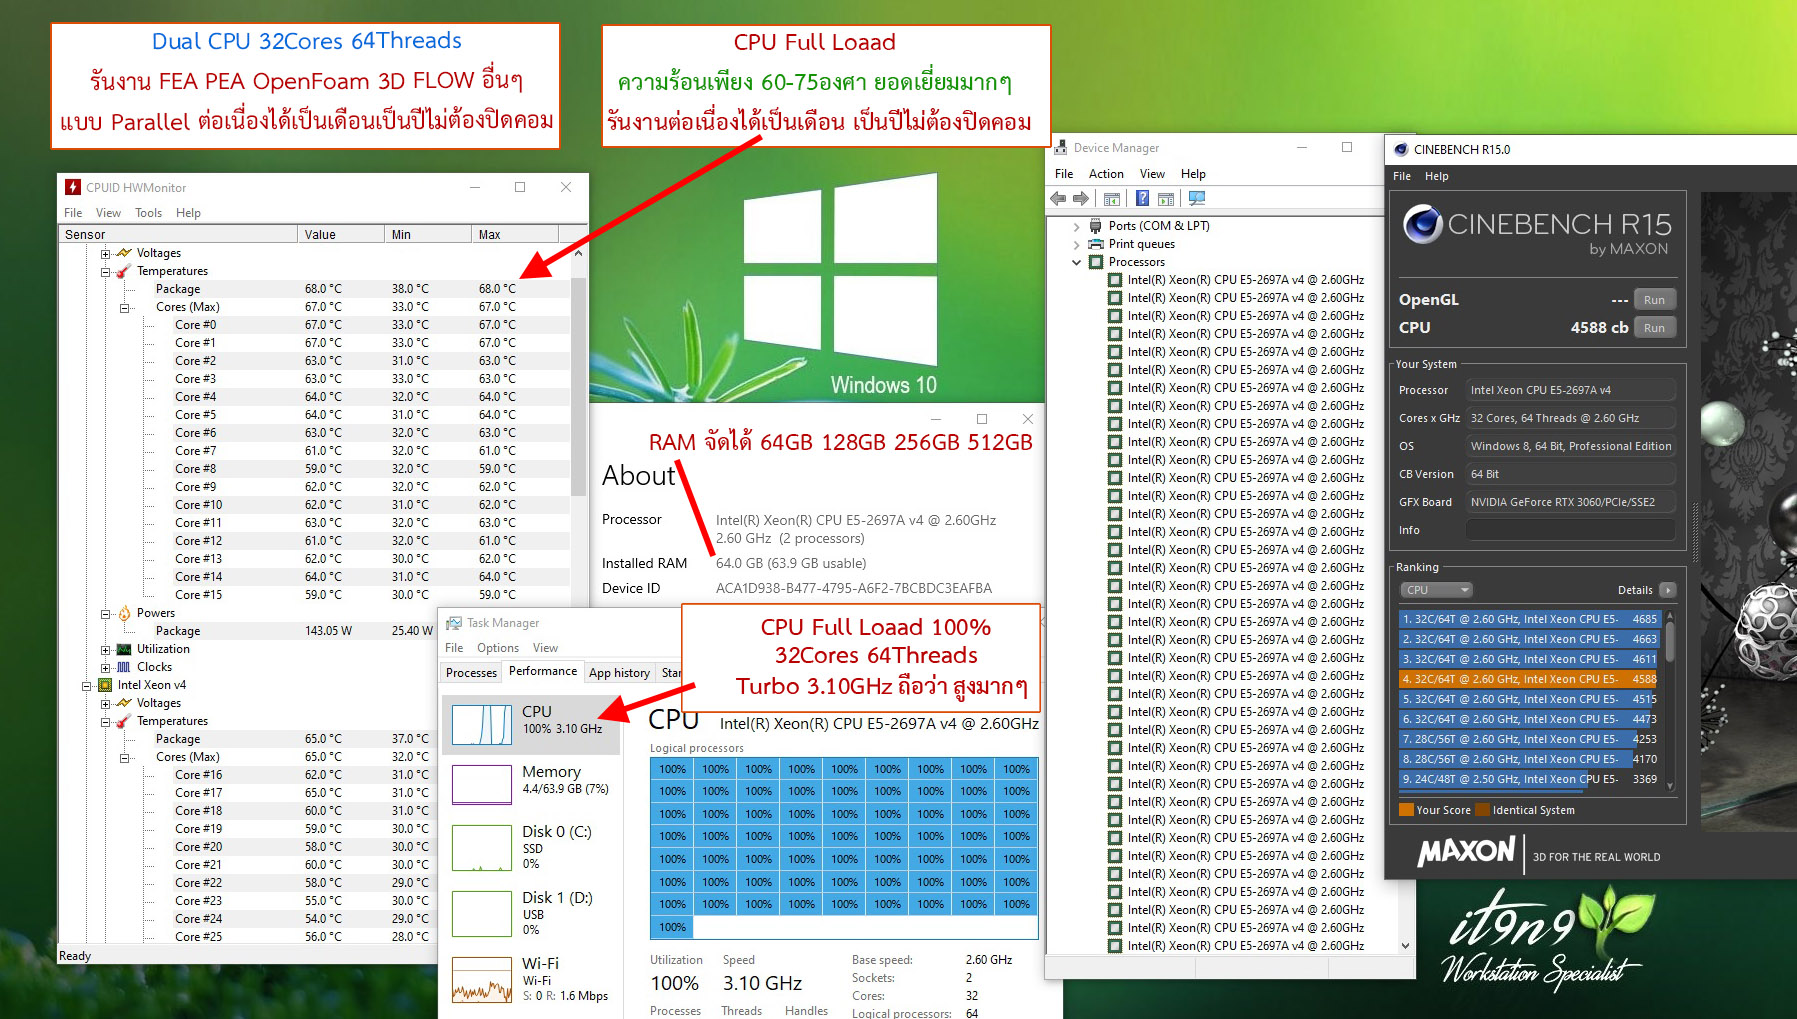The width and height of the screenshot is (1797, 1019).
Task: Click the Min column header in HWMonitor
Action: 428,235
